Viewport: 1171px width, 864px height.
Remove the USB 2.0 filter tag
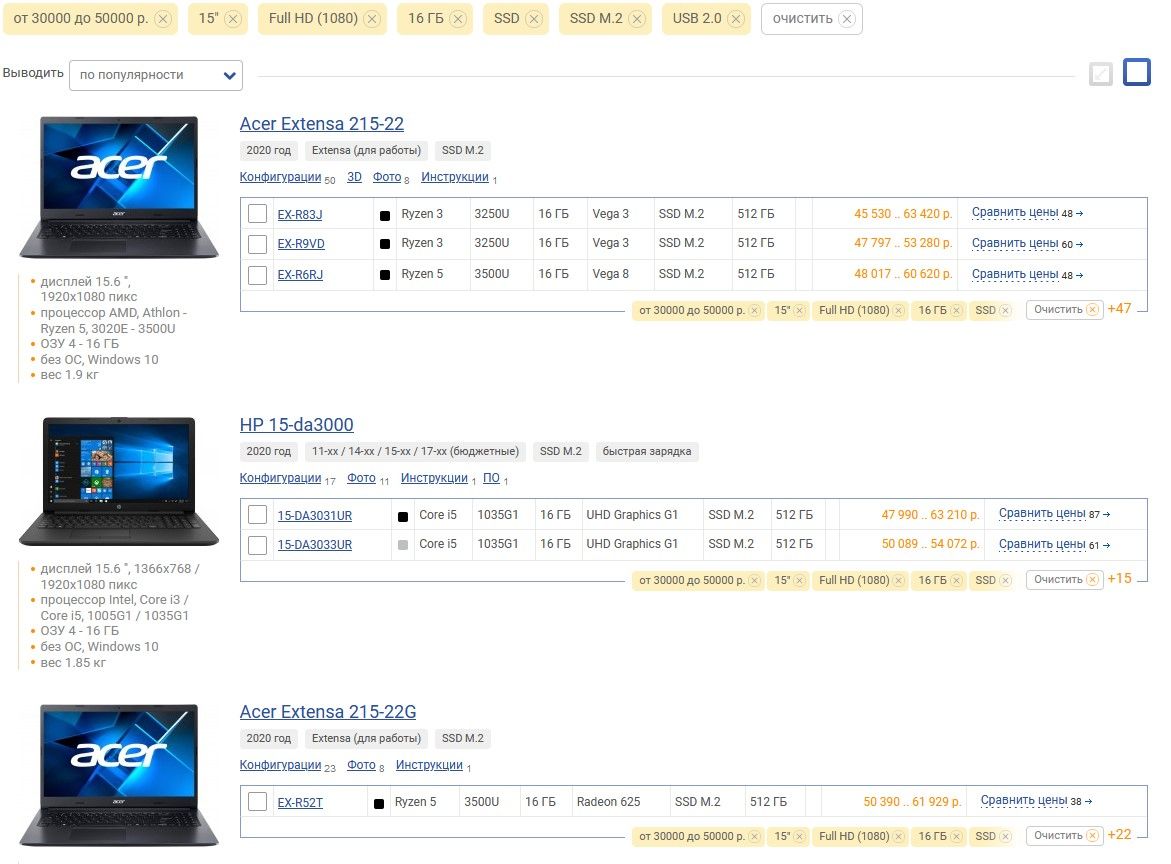(x=735, y=19)
